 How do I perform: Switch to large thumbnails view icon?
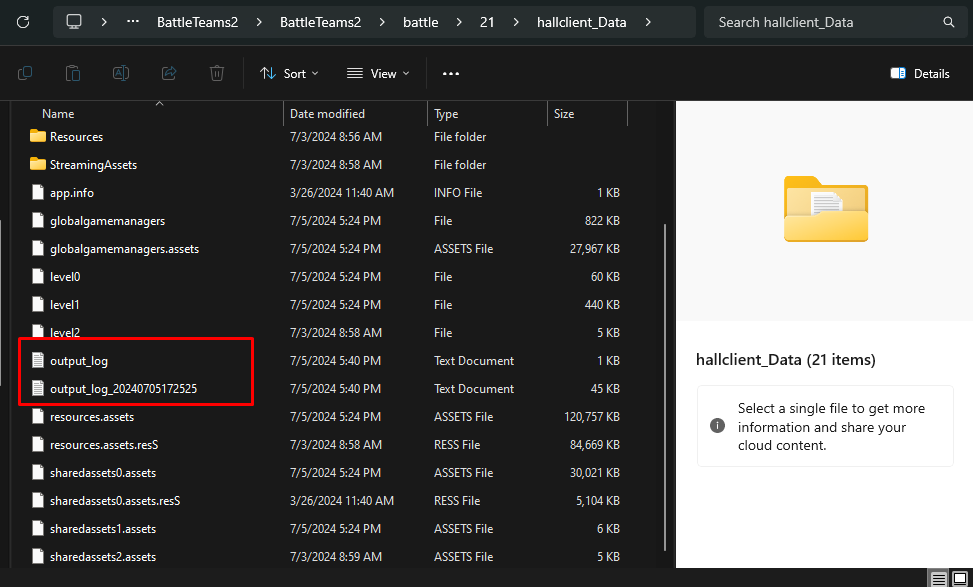pyautogui.click(x=959, y=579)
